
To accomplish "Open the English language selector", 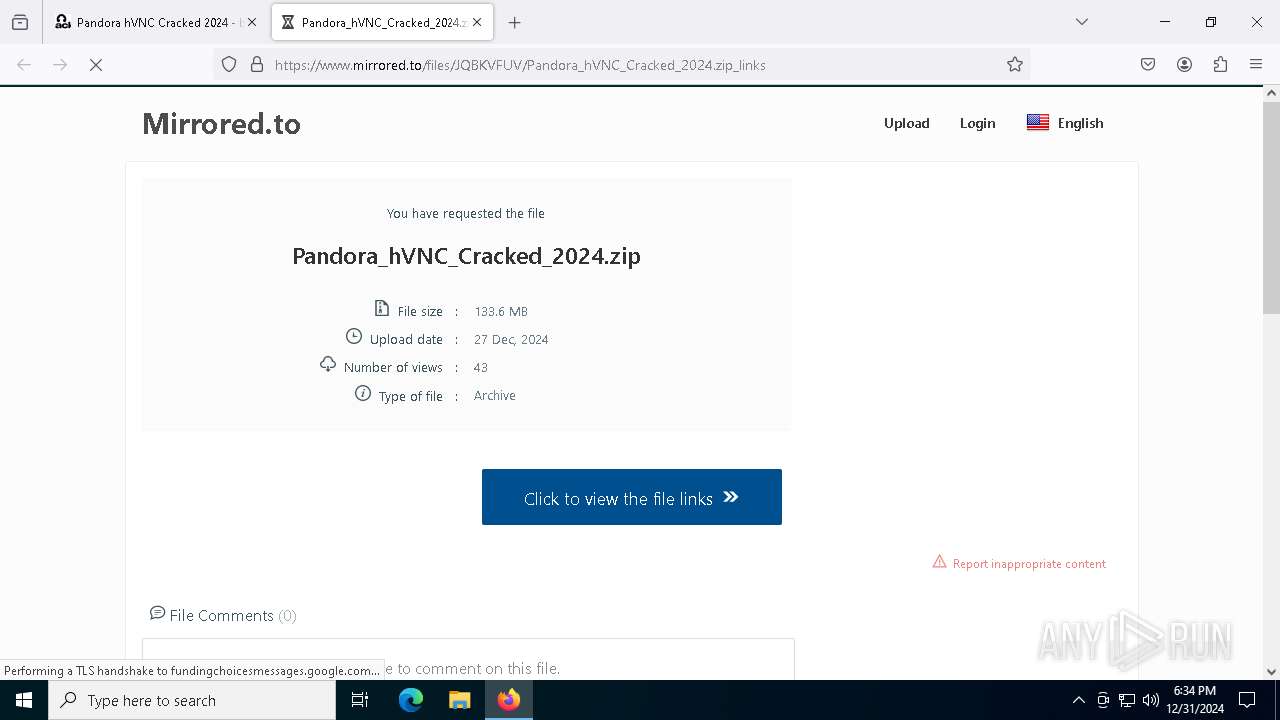I will [x=1065, y=123].
